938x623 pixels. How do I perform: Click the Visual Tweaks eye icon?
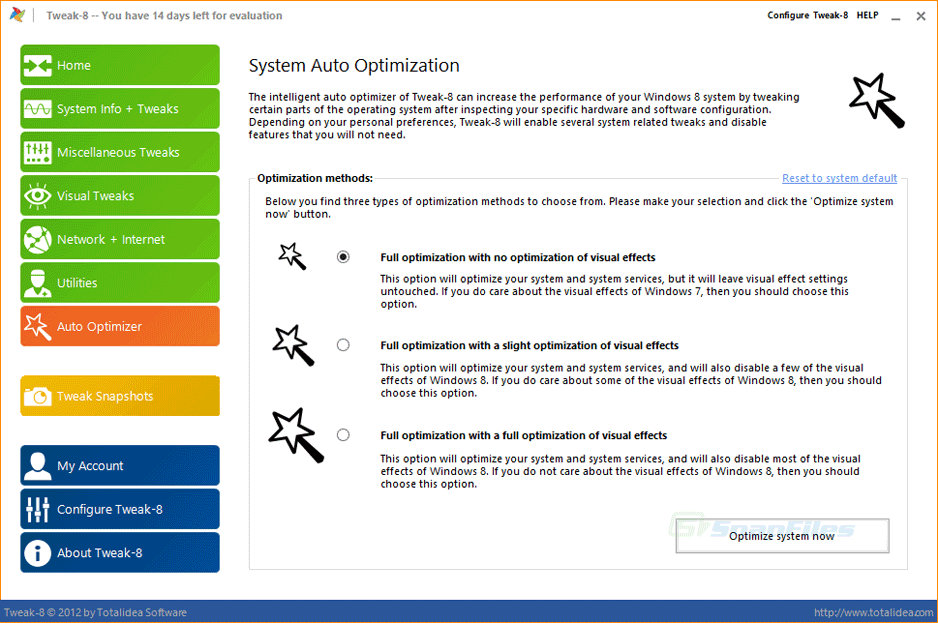pyautogui.click(x=38, y=196)
